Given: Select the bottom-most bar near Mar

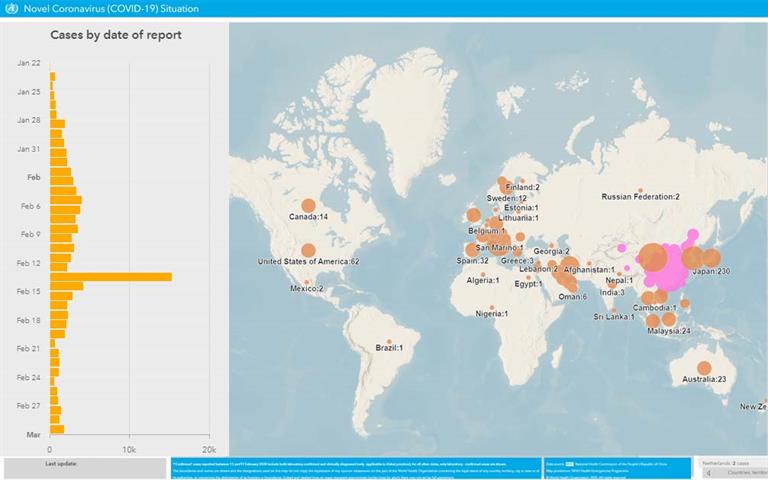Looking at the screenshot, I should 57,429.
